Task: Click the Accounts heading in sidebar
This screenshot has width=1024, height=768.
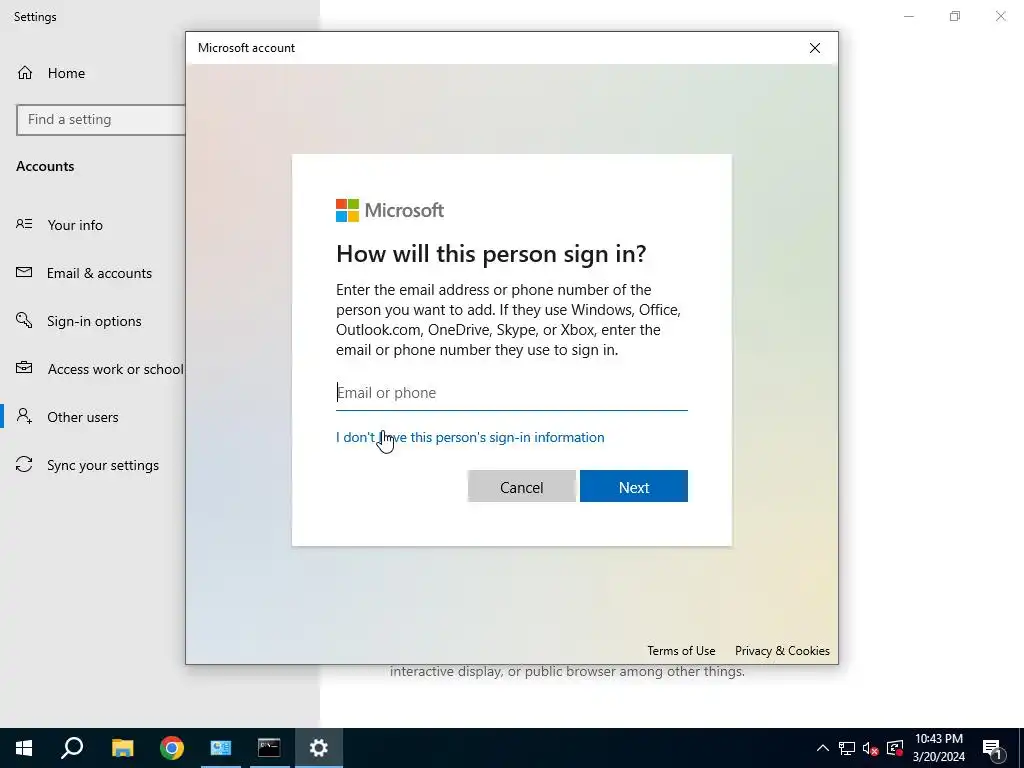Action: click(x=45, y=166)
